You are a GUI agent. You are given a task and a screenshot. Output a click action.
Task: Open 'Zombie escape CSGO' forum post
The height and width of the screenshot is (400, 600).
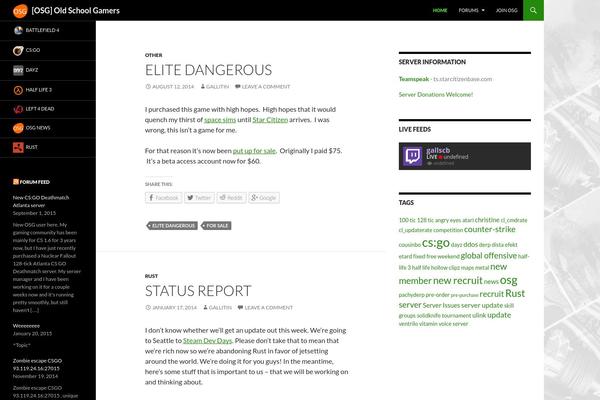37,365
